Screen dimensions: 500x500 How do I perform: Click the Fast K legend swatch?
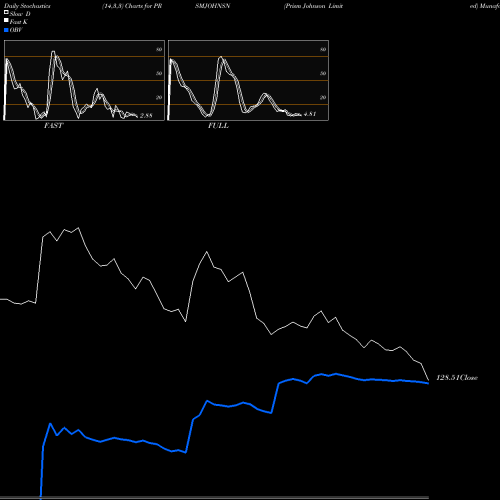tap(6, 20)
